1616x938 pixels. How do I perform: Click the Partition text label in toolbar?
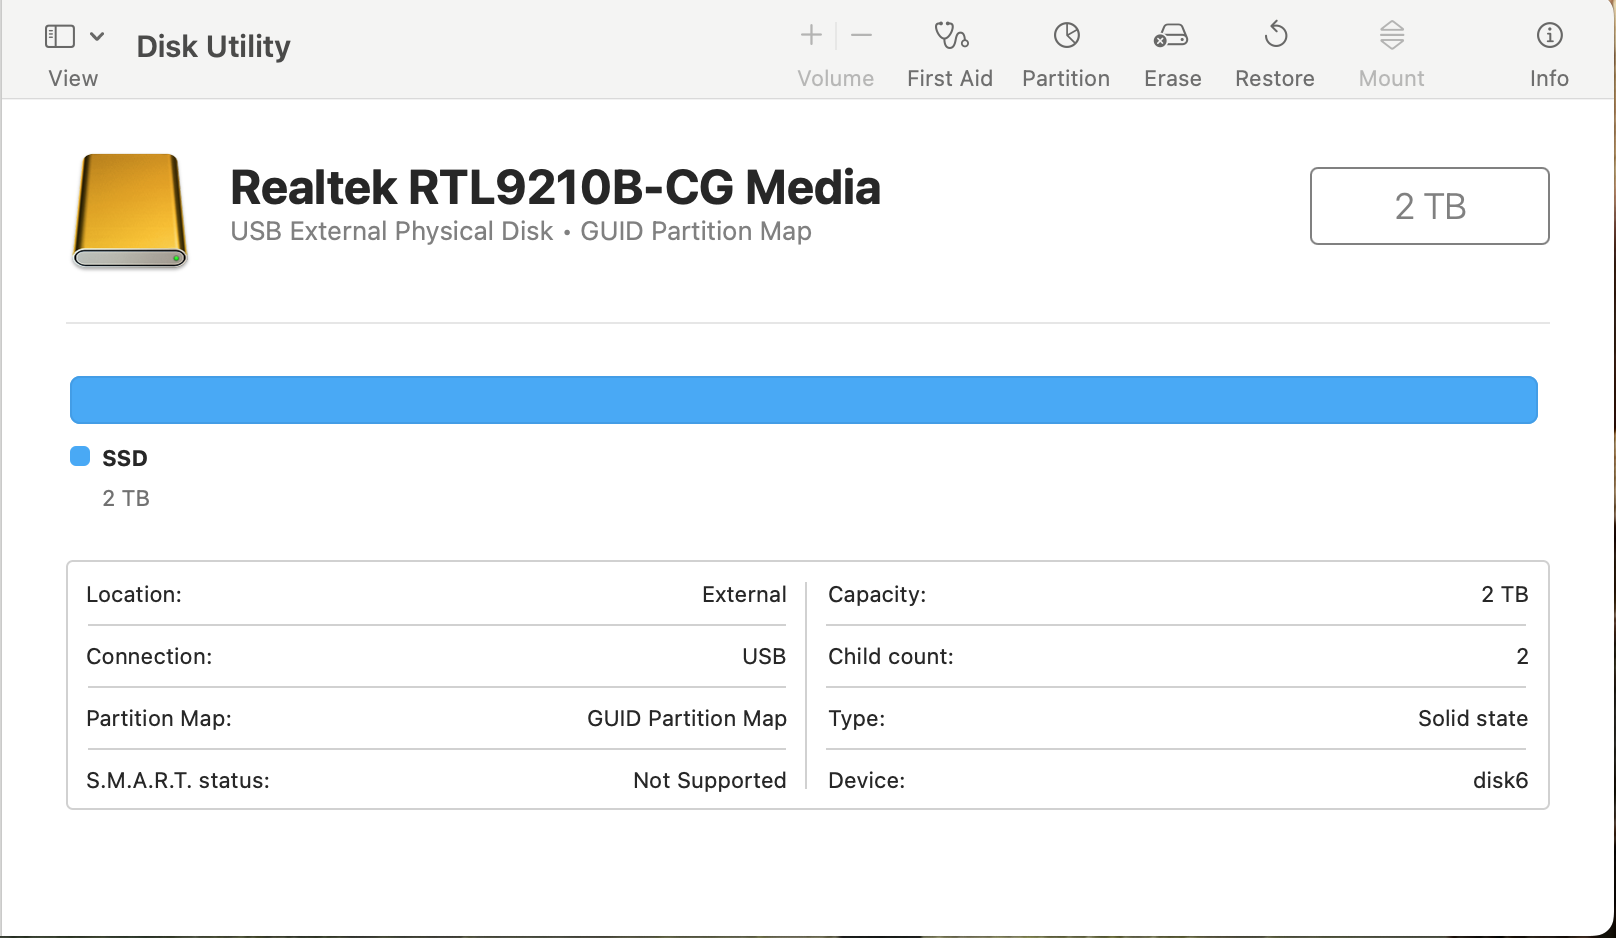(x=1066, y=78)
